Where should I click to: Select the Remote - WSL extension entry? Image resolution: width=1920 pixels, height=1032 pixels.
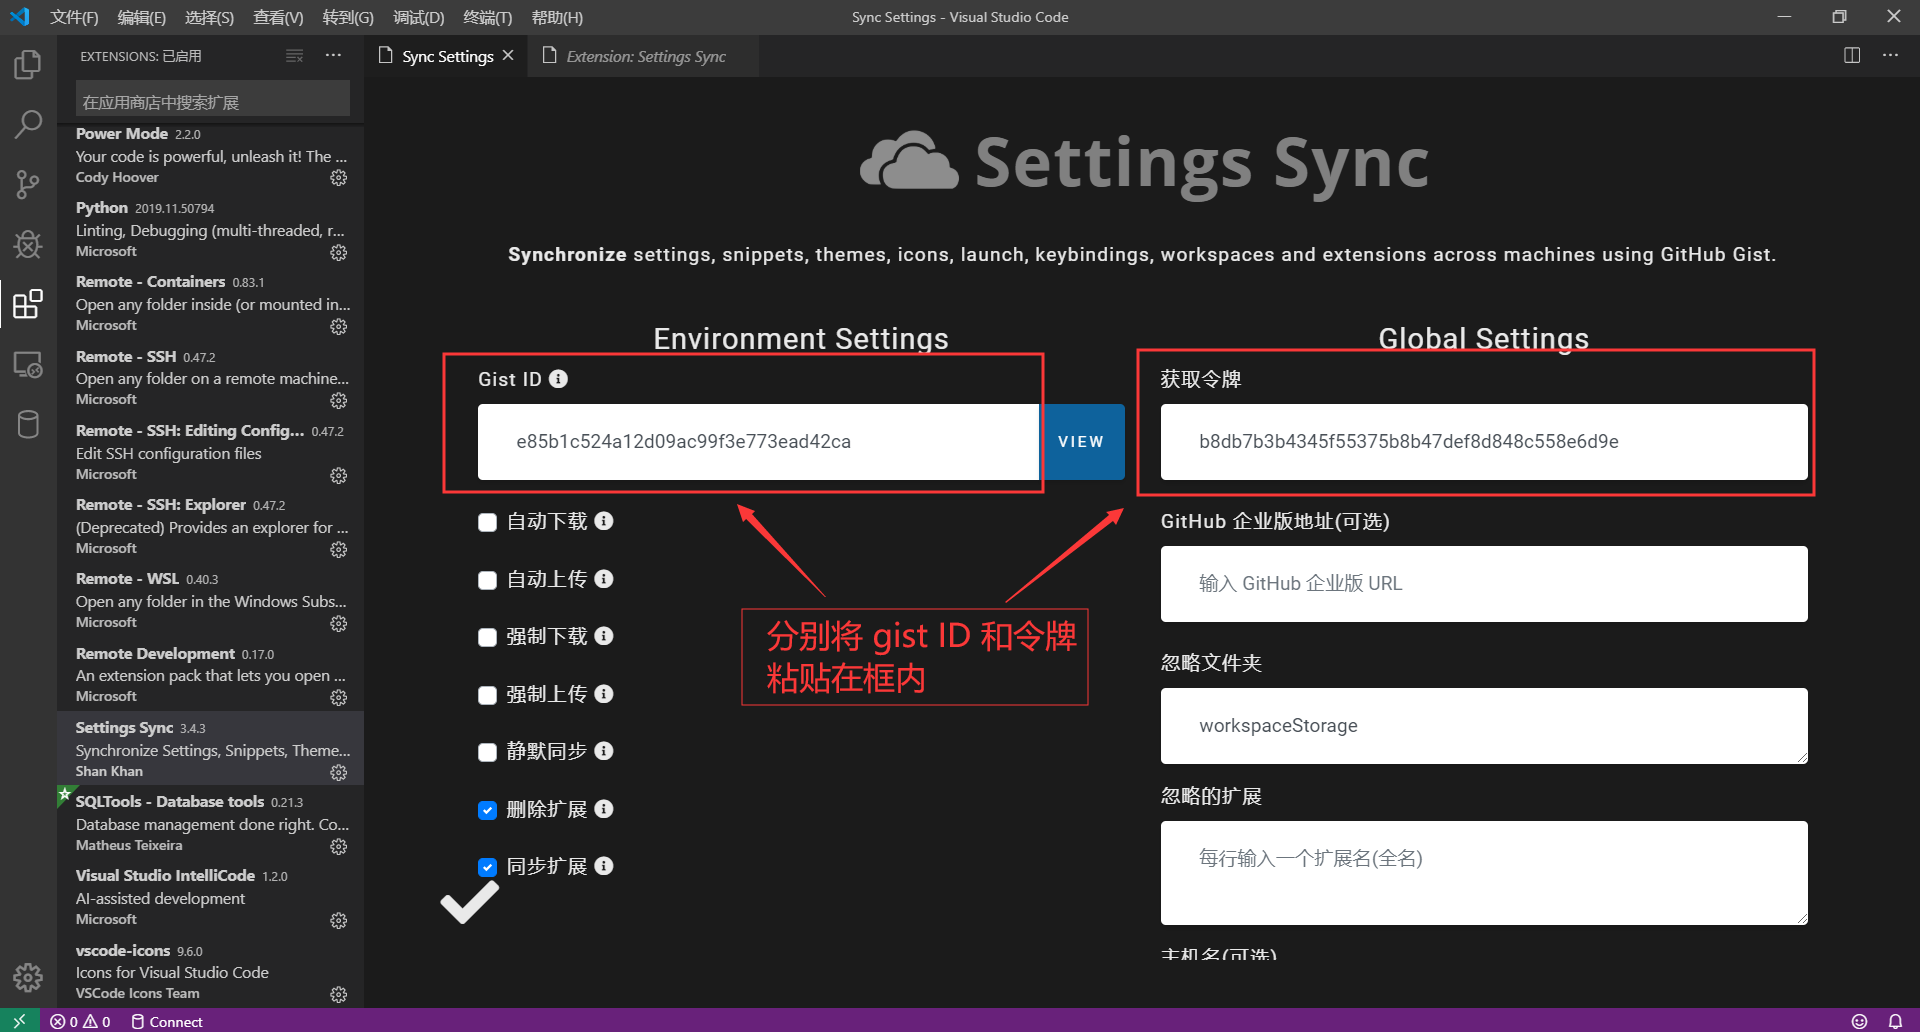[210, 600]
